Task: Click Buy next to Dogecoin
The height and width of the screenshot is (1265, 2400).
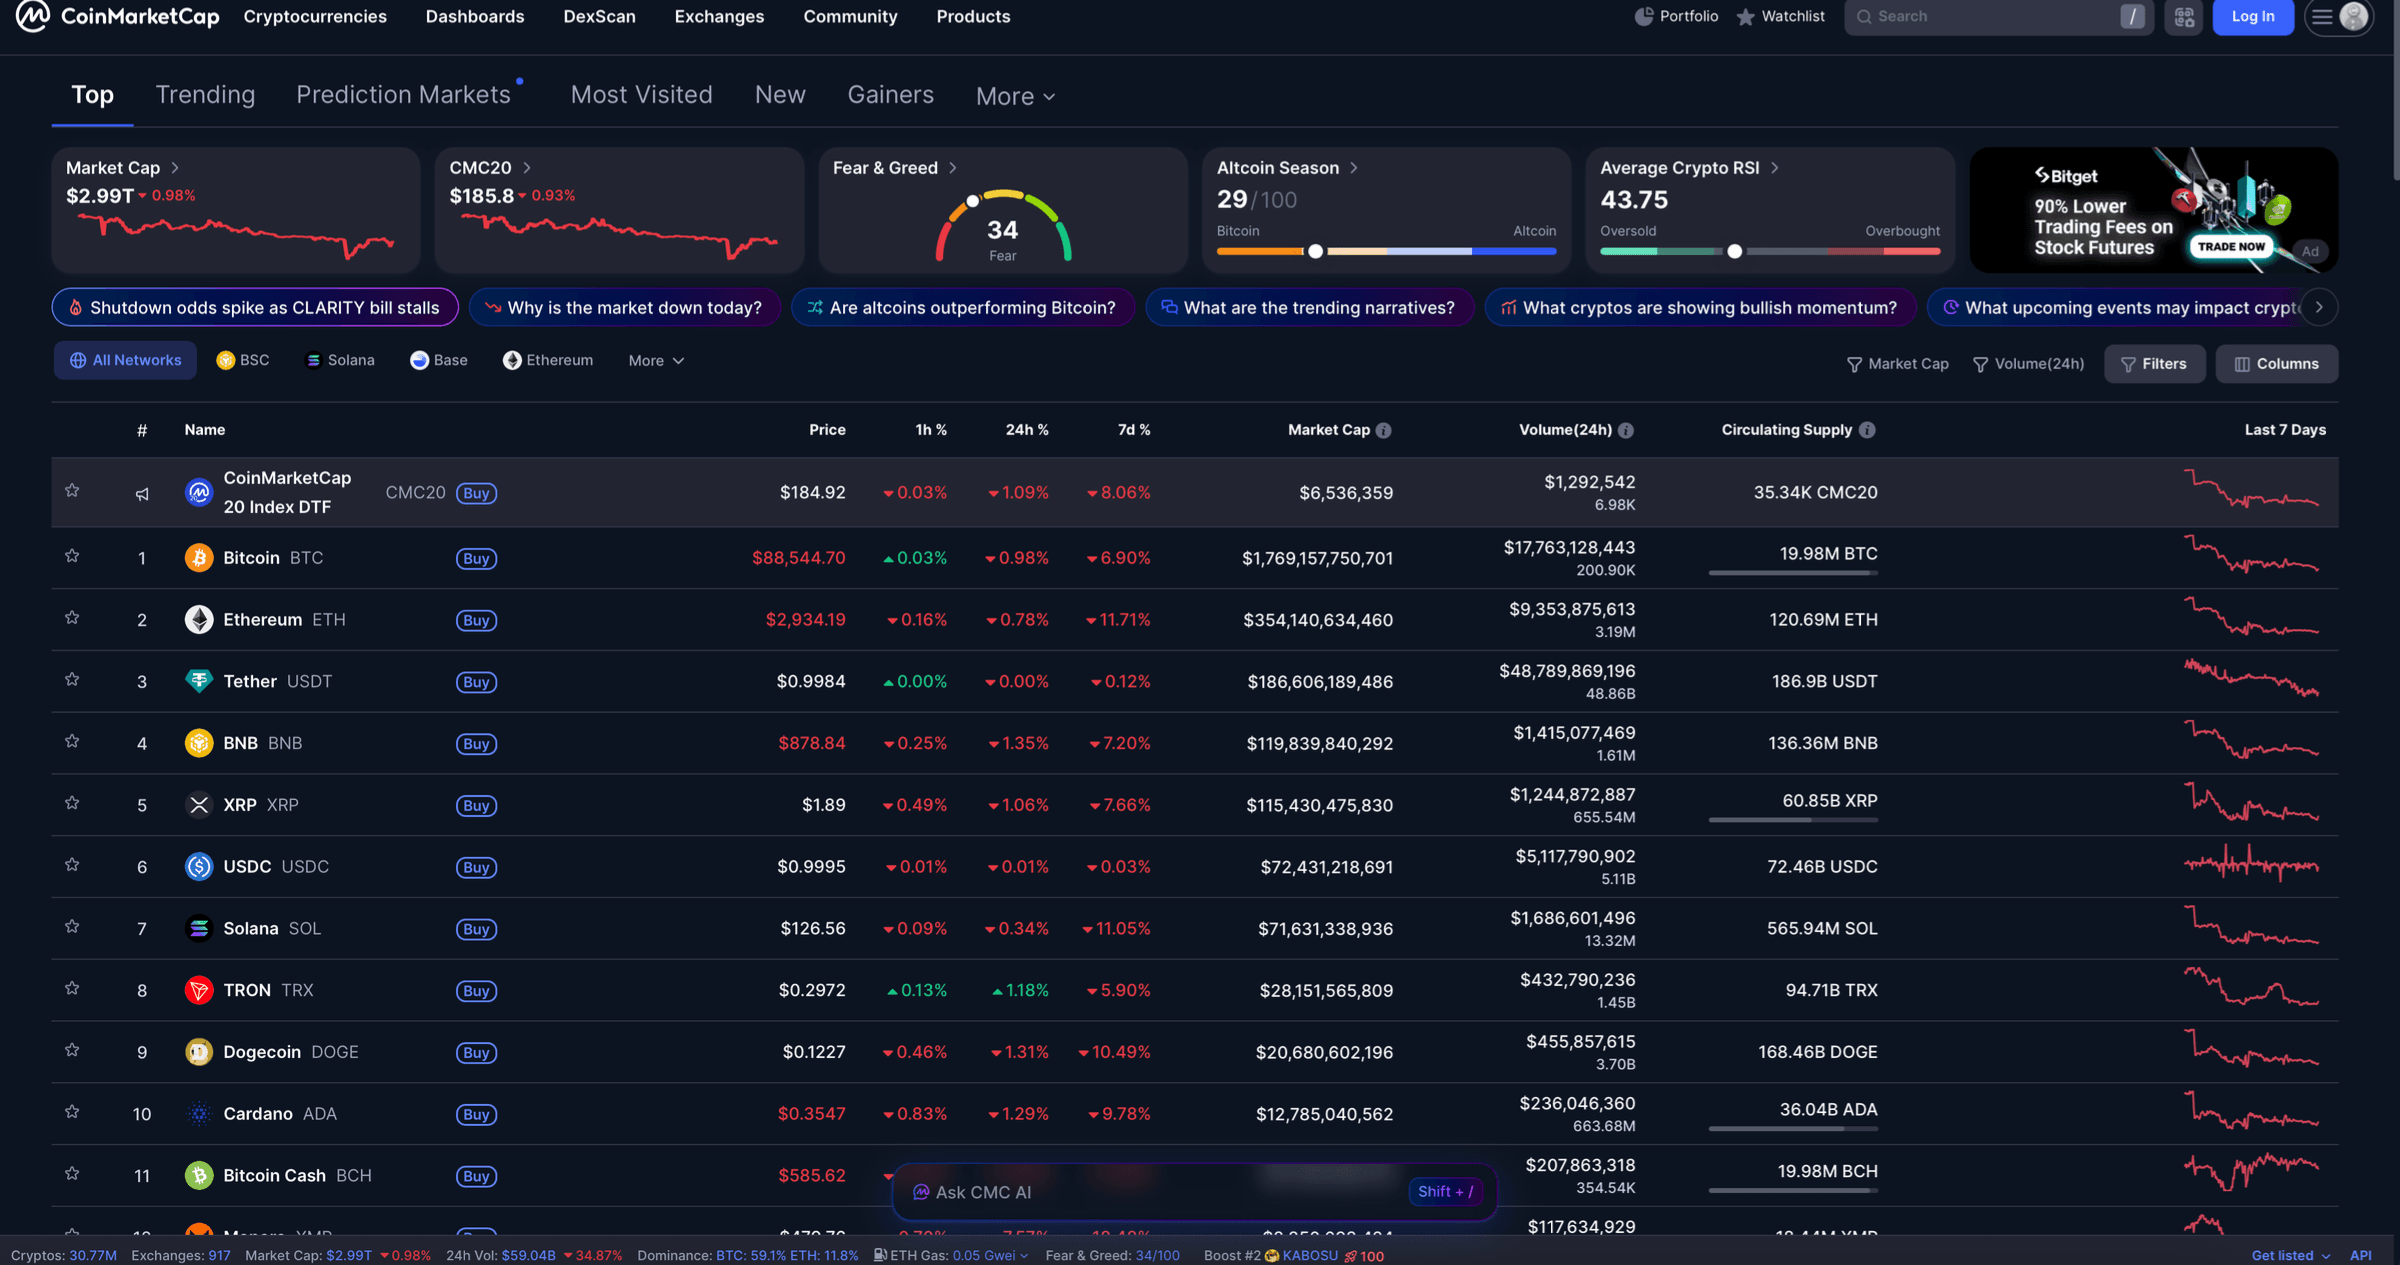Action: tap(476, 1052)
